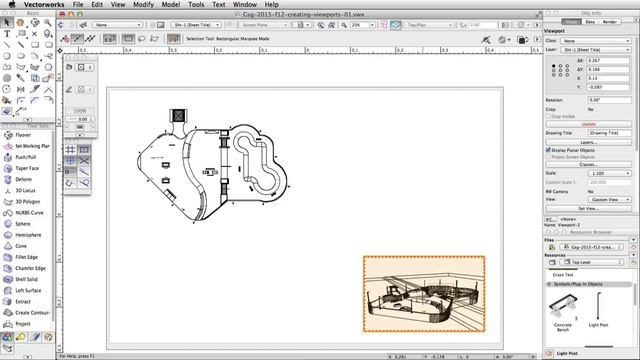Select bottom-right anchor point radio
The width and height of the screenshot is (640, 360).
pyautogui.click(x=567, y=75)
